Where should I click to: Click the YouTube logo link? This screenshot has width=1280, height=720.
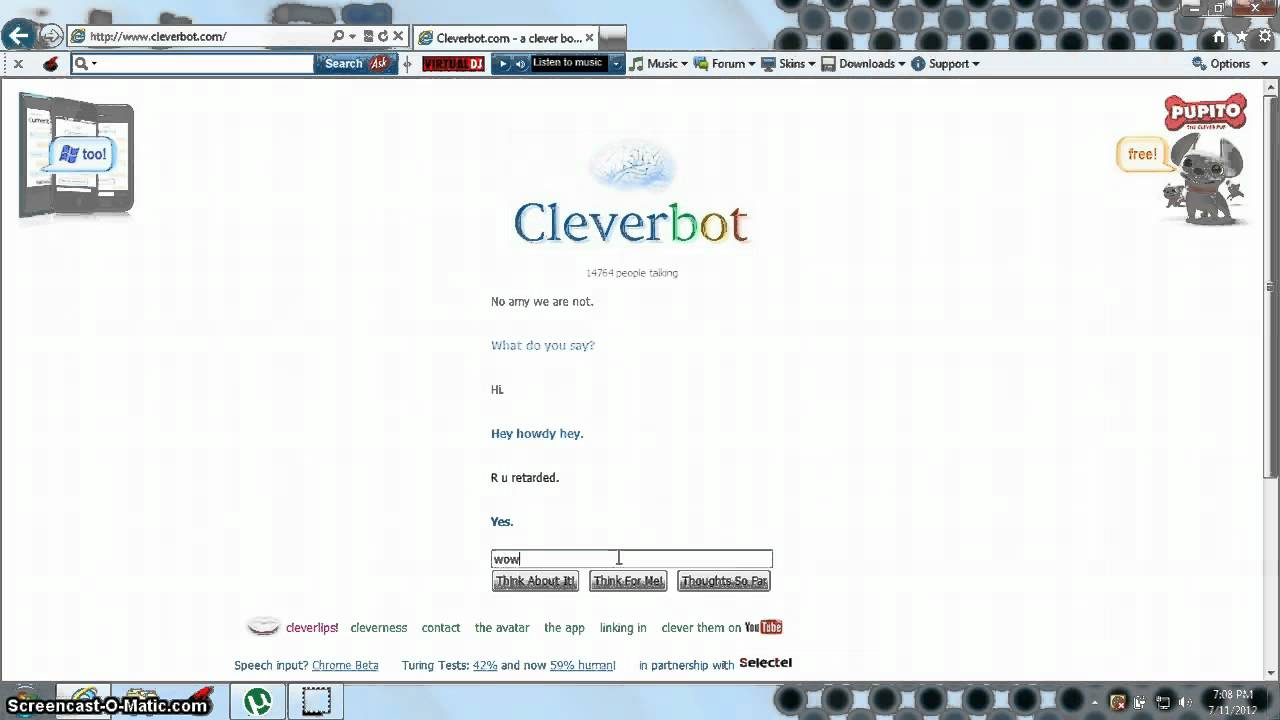(763, 628)
